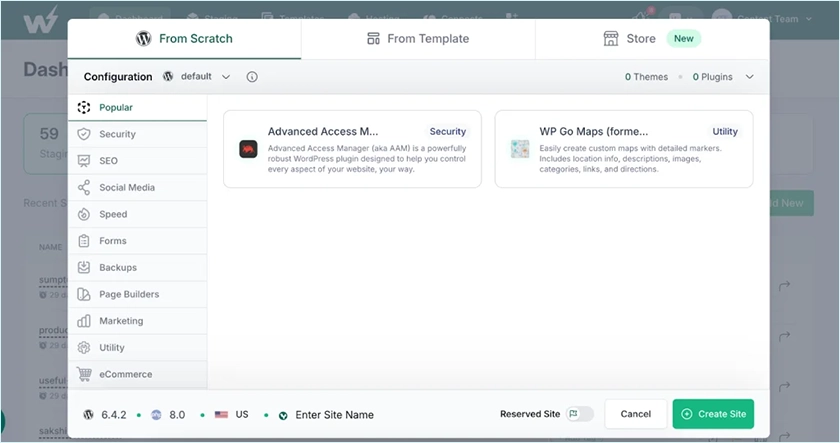Viewport: 840px width, 443px height.
Task: Switch to the From Template tab
Action: pos(417,39)
